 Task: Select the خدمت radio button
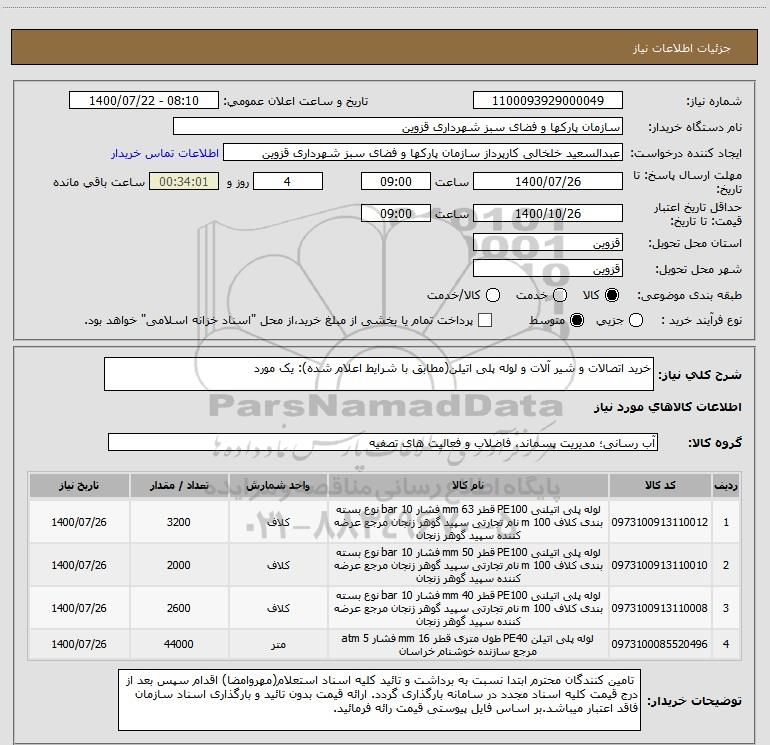pos(560,295)
